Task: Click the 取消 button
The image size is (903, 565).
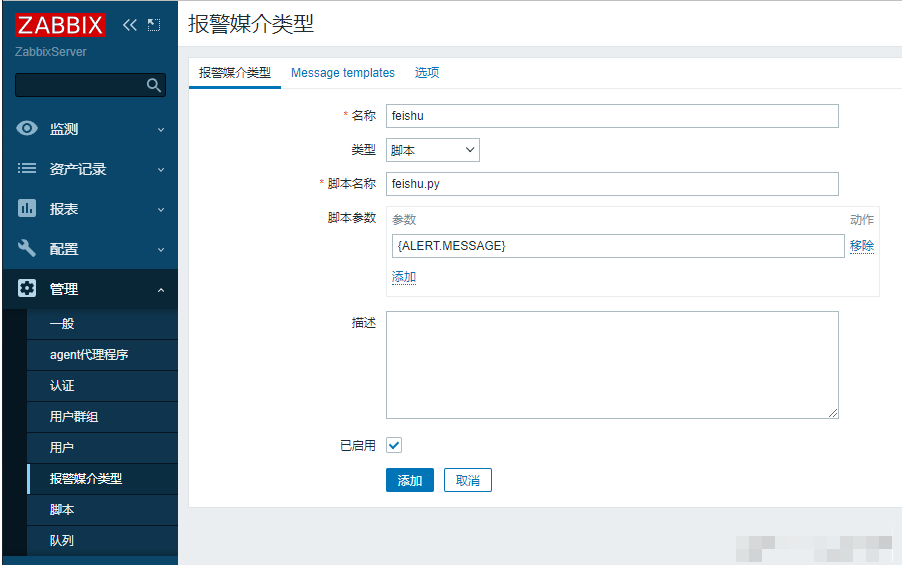Action: click(467, 481)
